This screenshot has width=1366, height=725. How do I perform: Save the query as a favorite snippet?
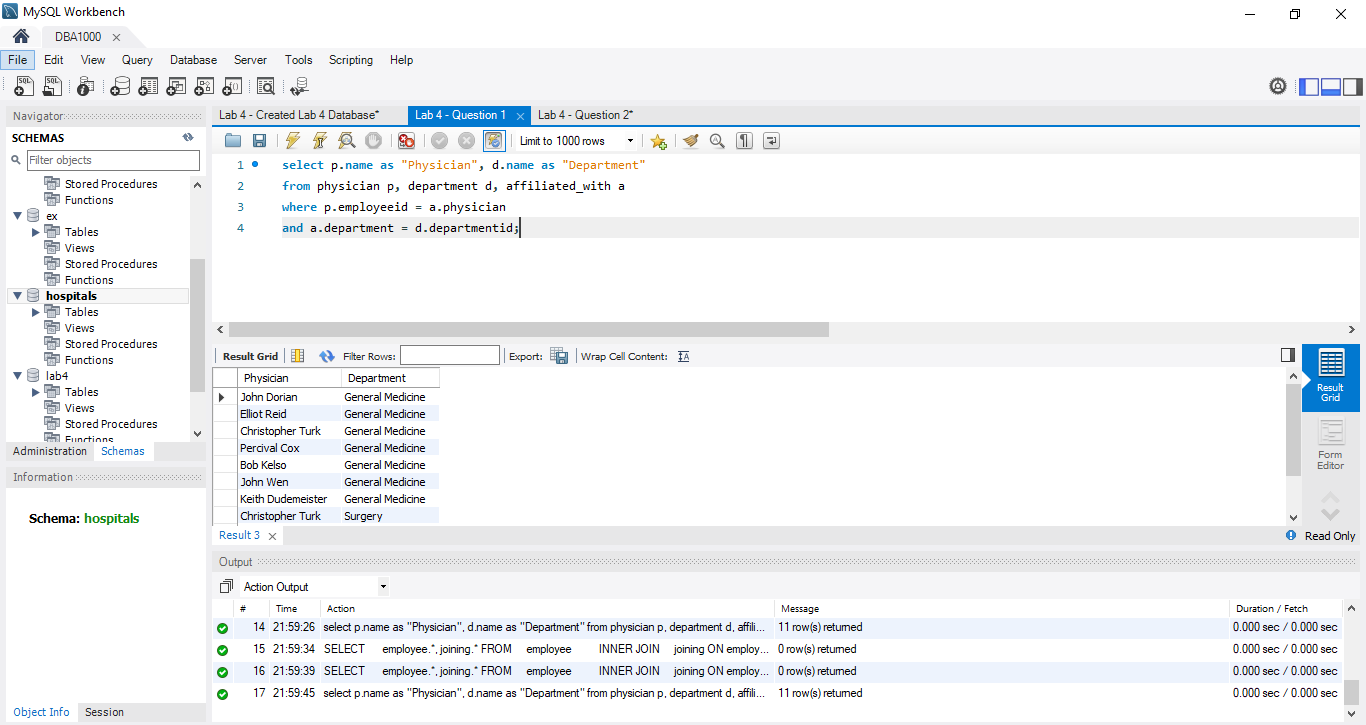pyautogui.click(x=658, y=141)
